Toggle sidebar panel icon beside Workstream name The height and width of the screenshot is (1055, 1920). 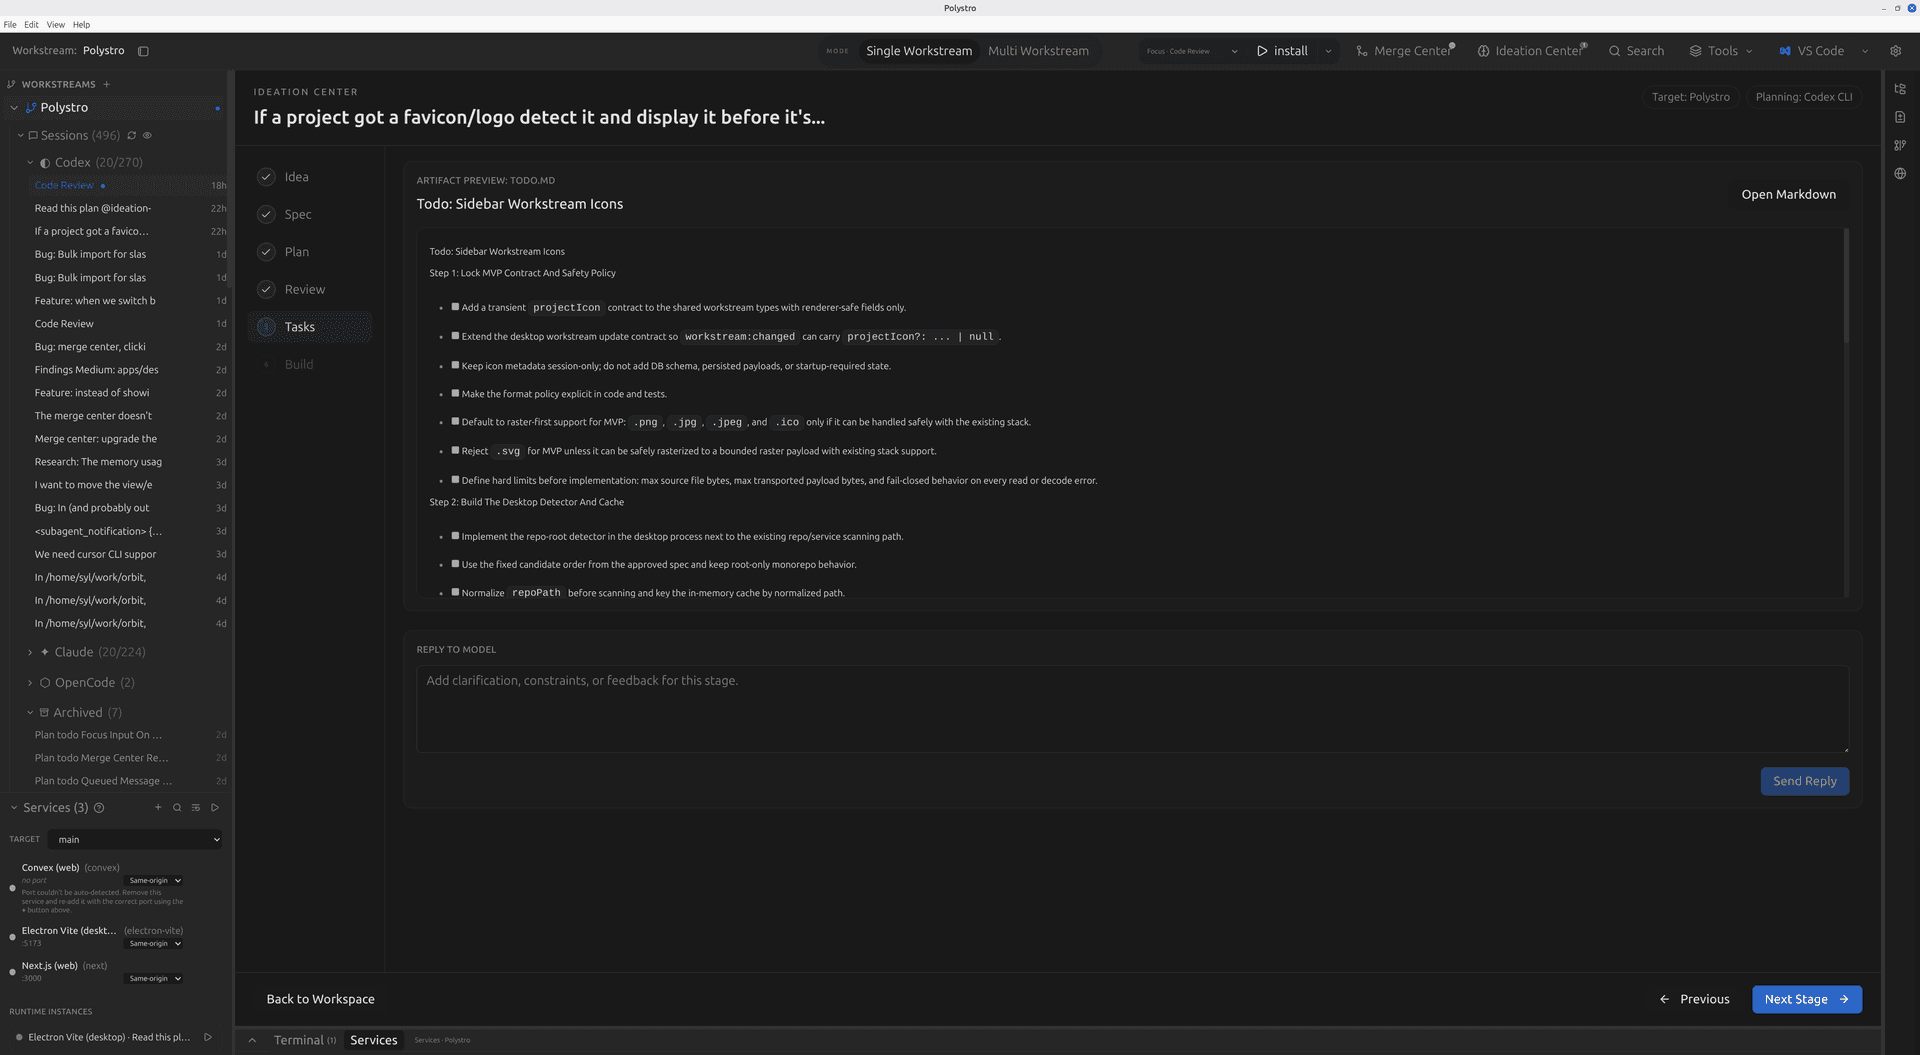click(x=143, y=51)
